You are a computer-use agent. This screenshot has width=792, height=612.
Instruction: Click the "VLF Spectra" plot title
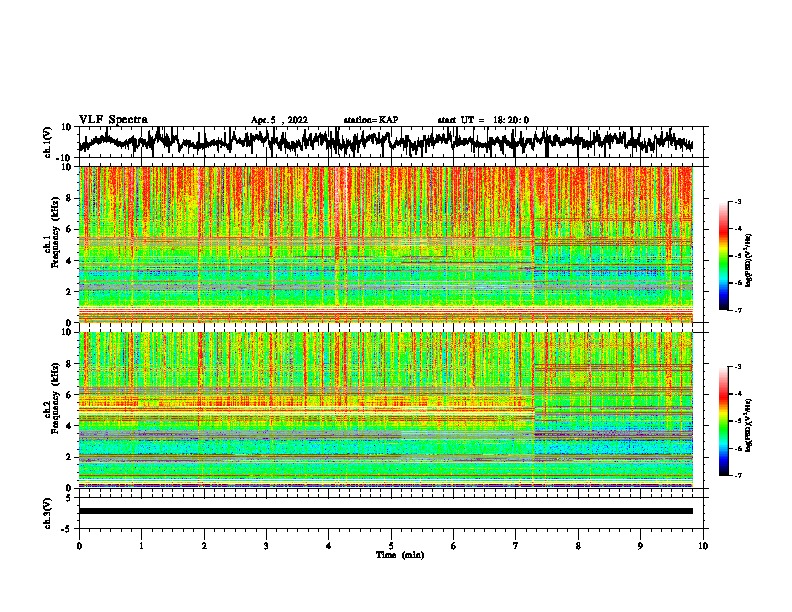click(x=113, y=120)
